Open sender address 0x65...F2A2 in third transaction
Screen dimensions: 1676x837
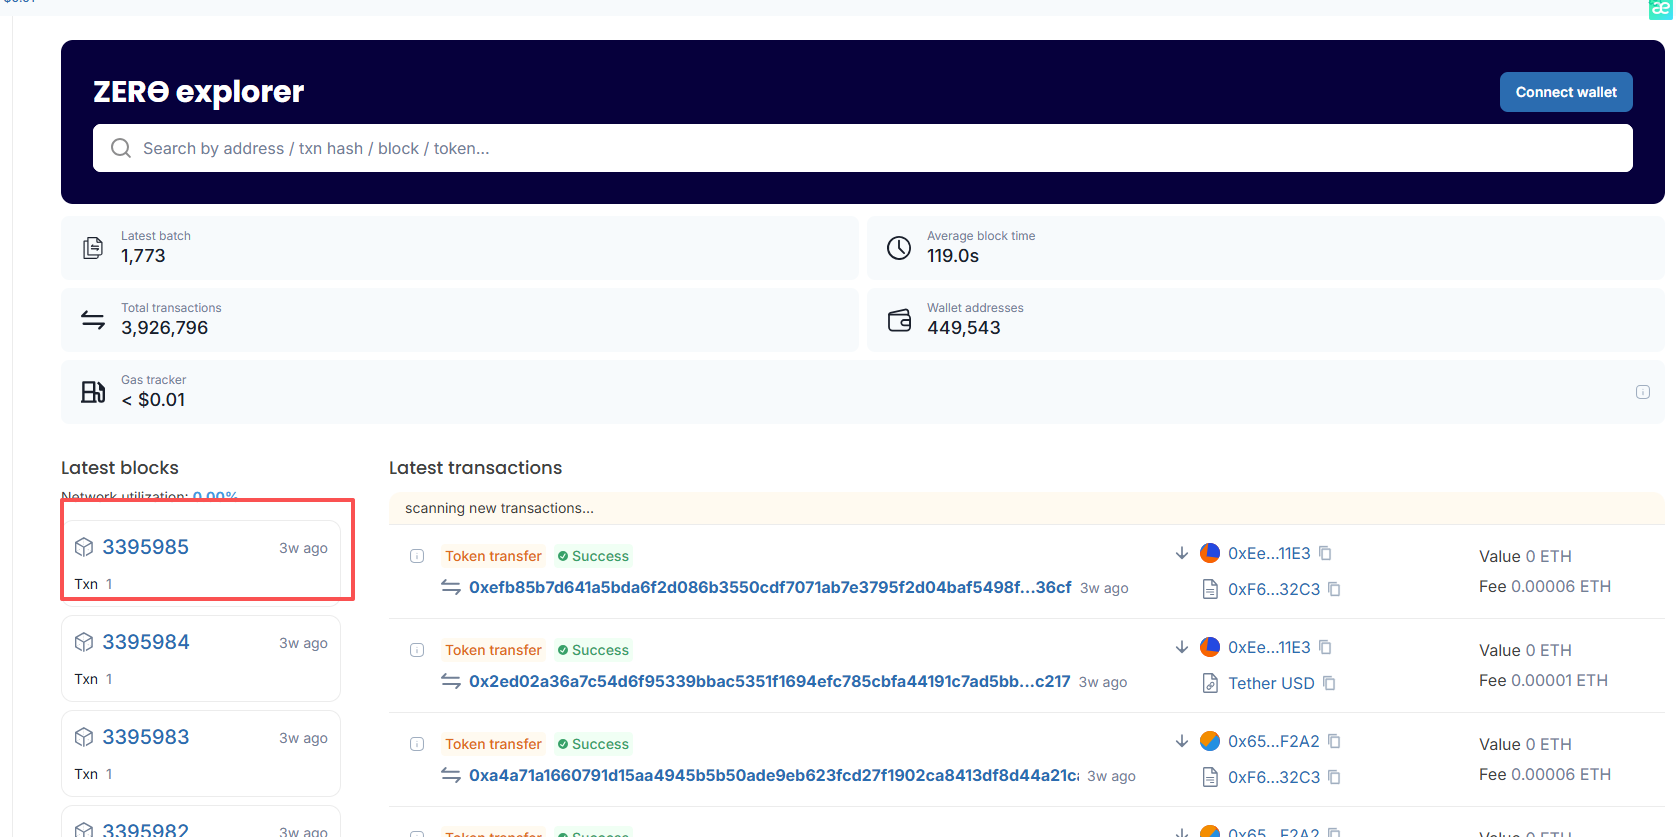pyautogui.click(x=1274, y=741)
